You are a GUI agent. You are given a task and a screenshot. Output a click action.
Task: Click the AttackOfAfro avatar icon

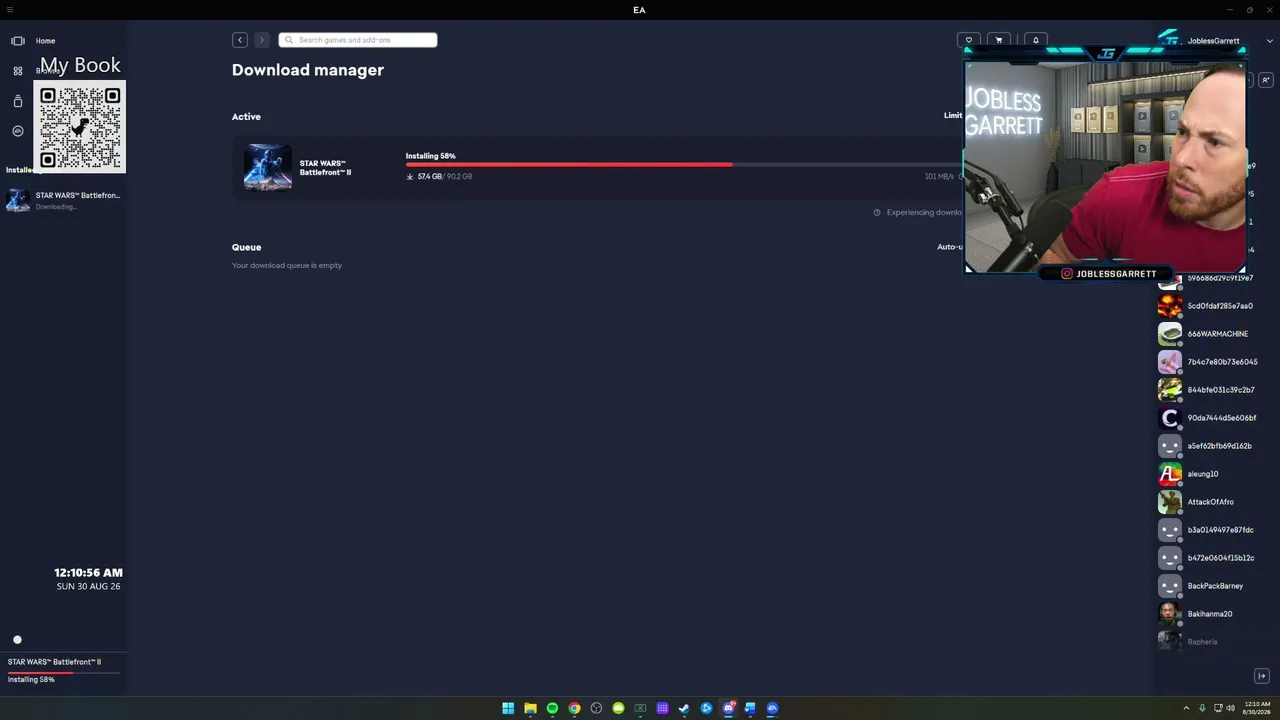click(1169, 502)
